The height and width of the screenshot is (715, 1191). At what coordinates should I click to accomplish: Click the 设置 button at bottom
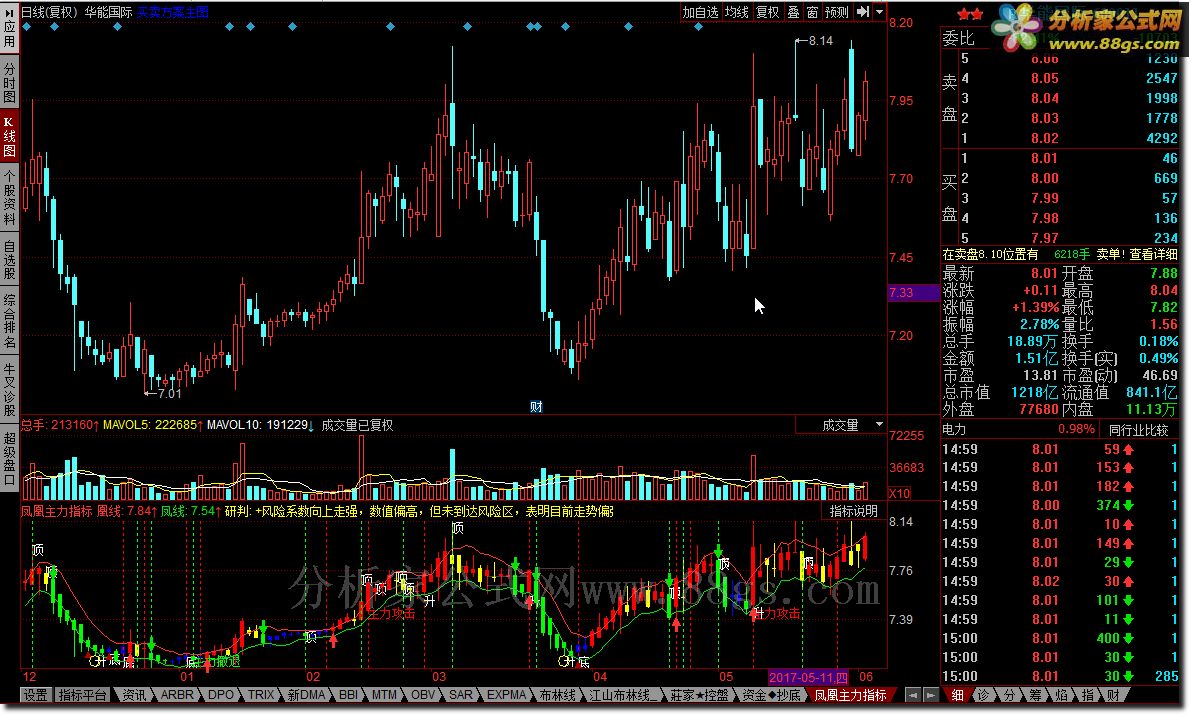pyautogui.click(x=34, y=694)
